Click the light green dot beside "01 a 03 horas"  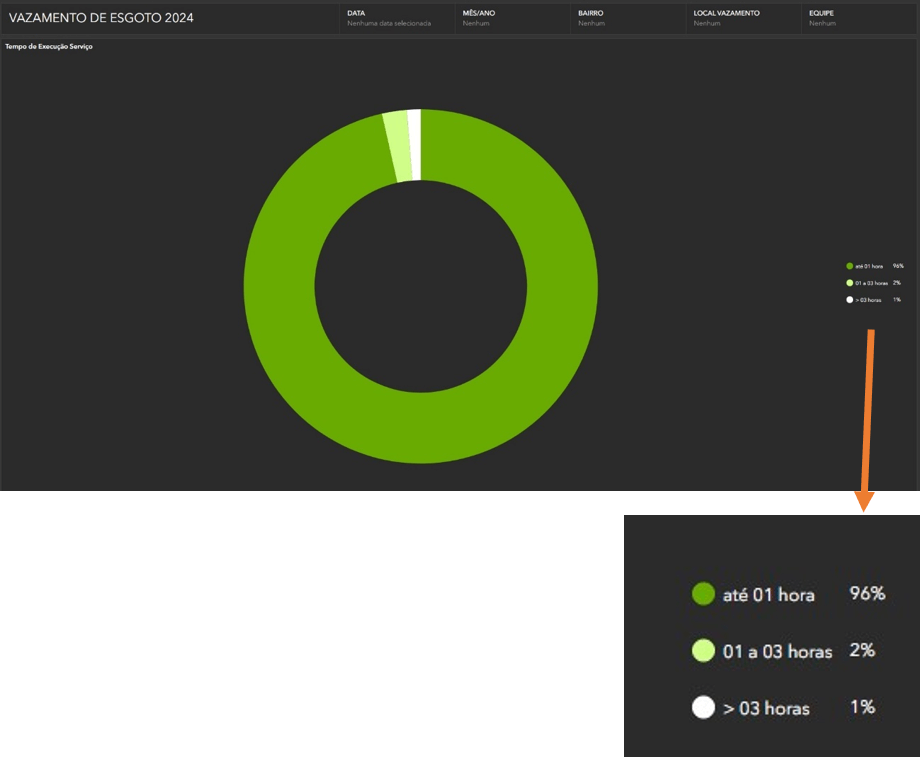click(849, 283)
